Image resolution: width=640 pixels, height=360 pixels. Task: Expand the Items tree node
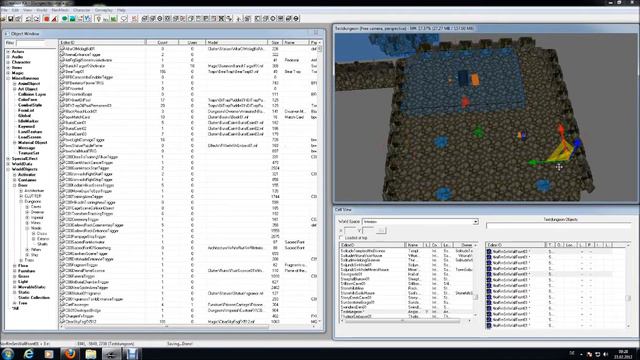coord(8,68)
